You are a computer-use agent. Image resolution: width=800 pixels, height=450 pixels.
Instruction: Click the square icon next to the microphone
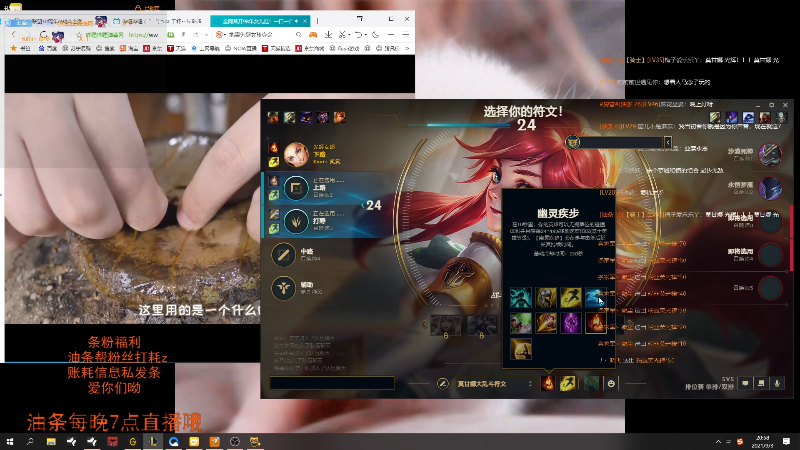point(761,383)
